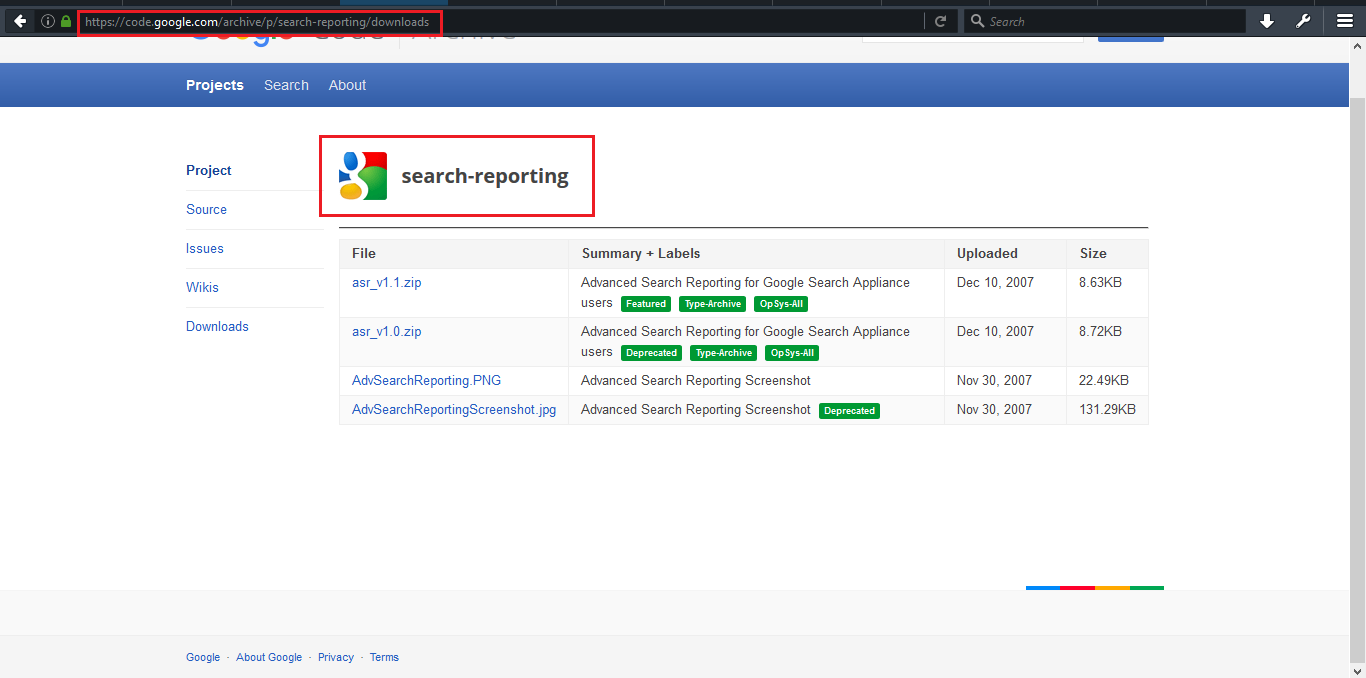The image size is (1366, 678).
Task: Open the Terms footer link
Action: (x=384, y=657)
